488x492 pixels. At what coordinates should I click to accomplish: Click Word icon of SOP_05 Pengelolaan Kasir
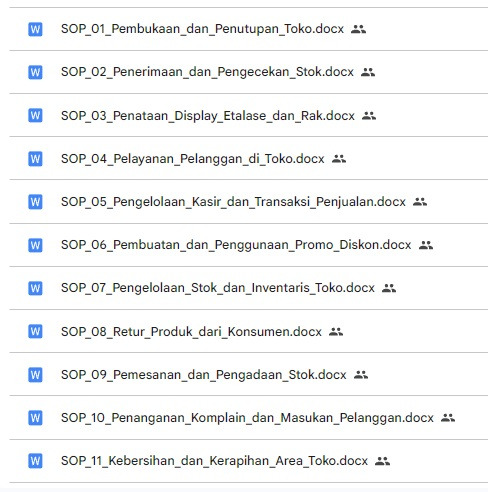pyautogui.click(x=35, y=202)
